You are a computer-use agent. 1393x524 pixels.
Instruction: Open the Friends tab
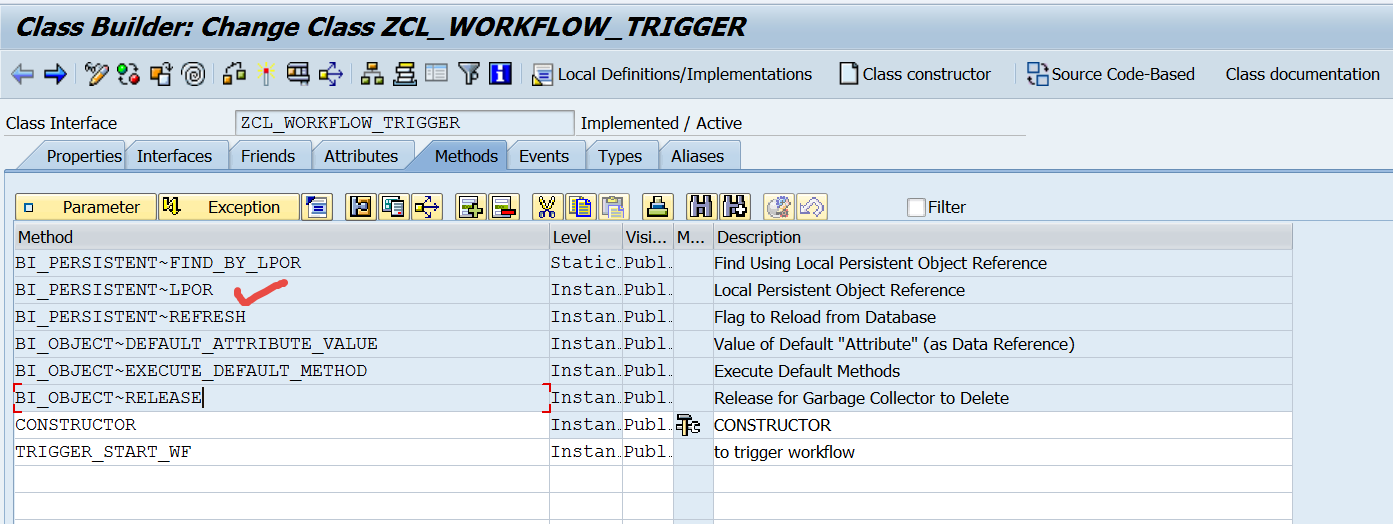tap(268, 156)
